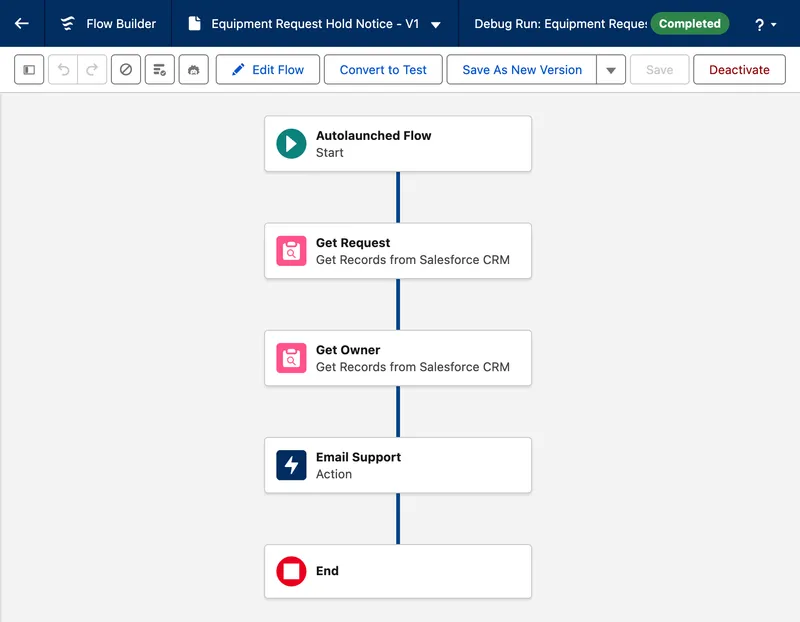Screen dimensions: 800x622
Task: Open the help question mark menu
Action: 765,24
